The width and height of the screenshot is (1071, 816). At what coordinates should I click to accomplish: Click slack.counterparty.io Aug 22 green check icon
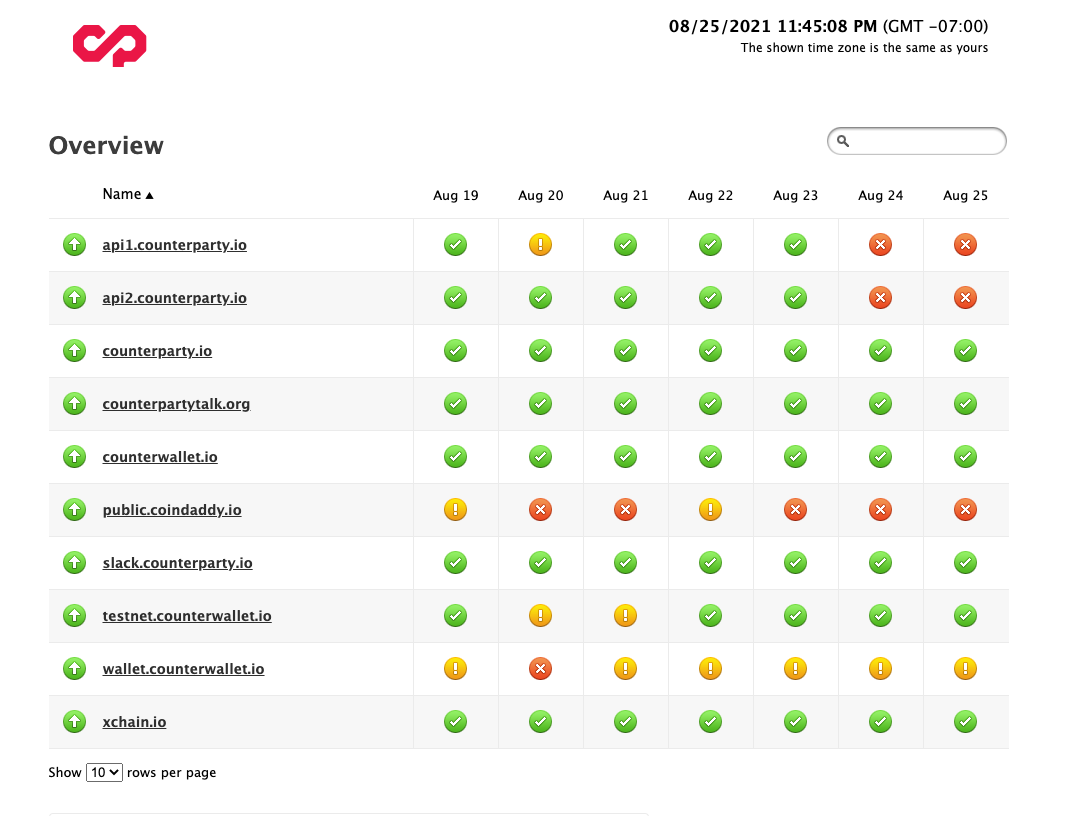tap(710, 563)
